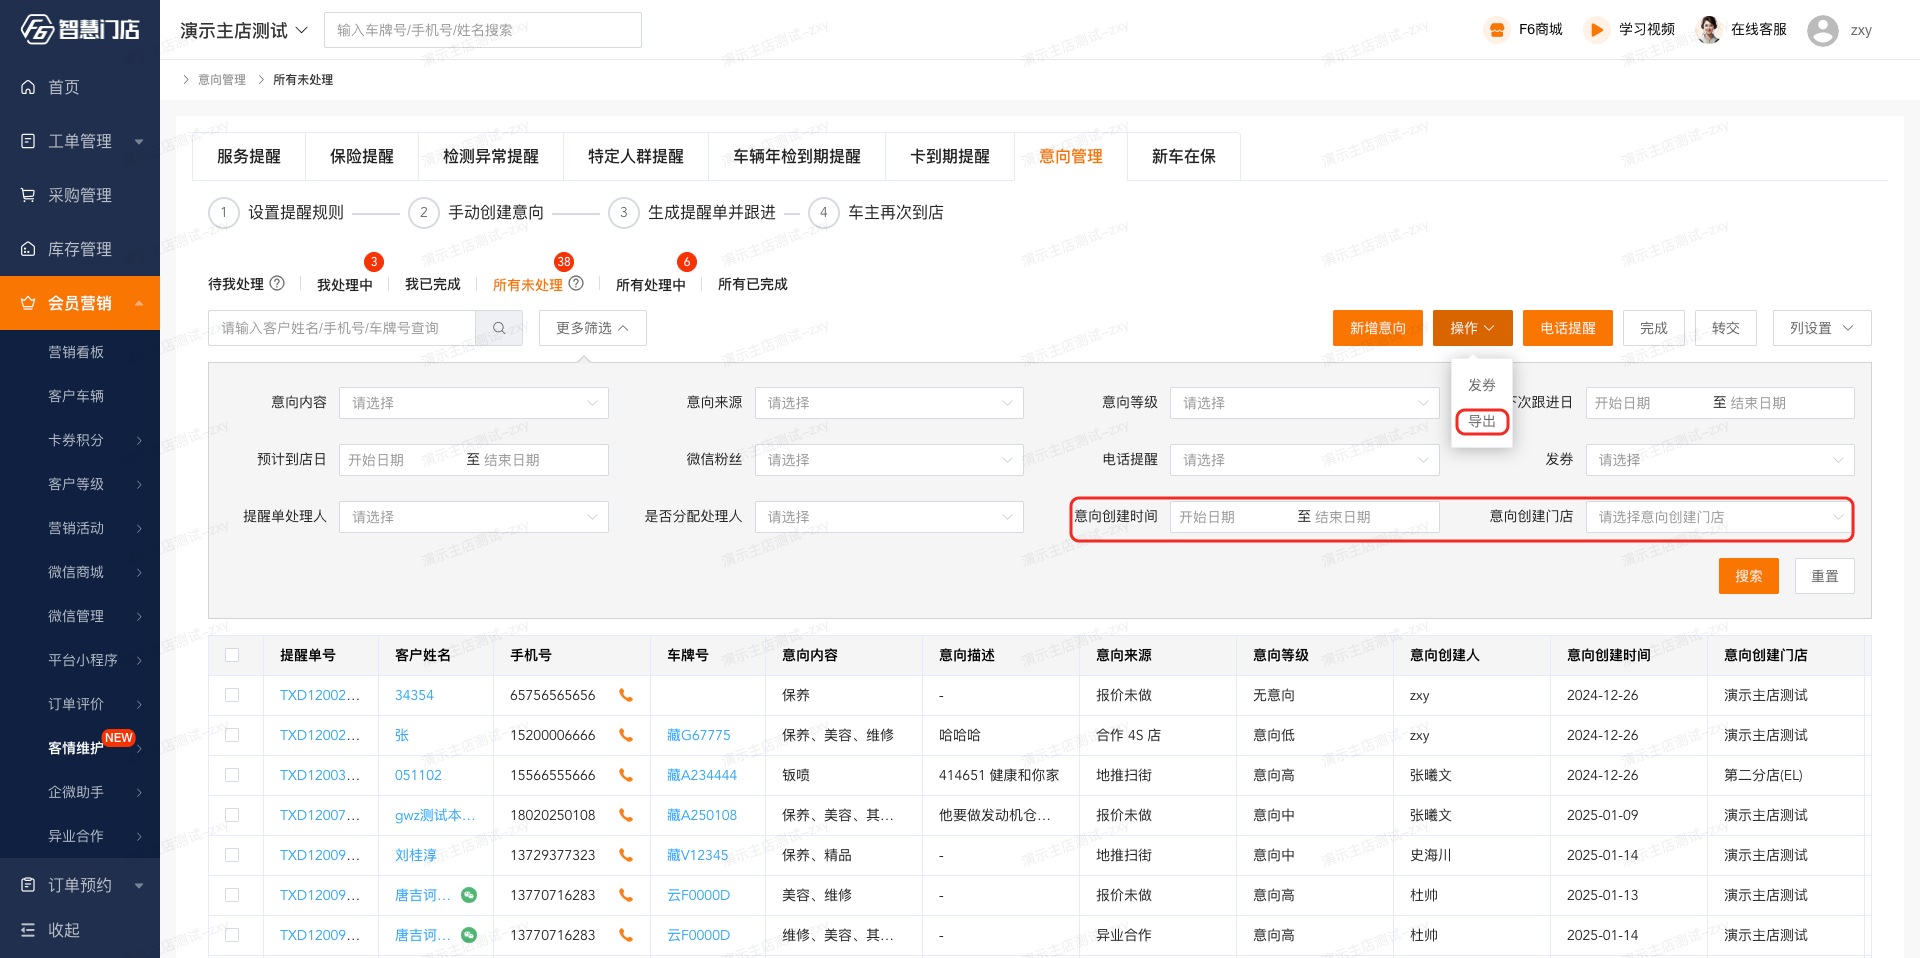Switch to the 新车在保 tab

pos(1184,156)
